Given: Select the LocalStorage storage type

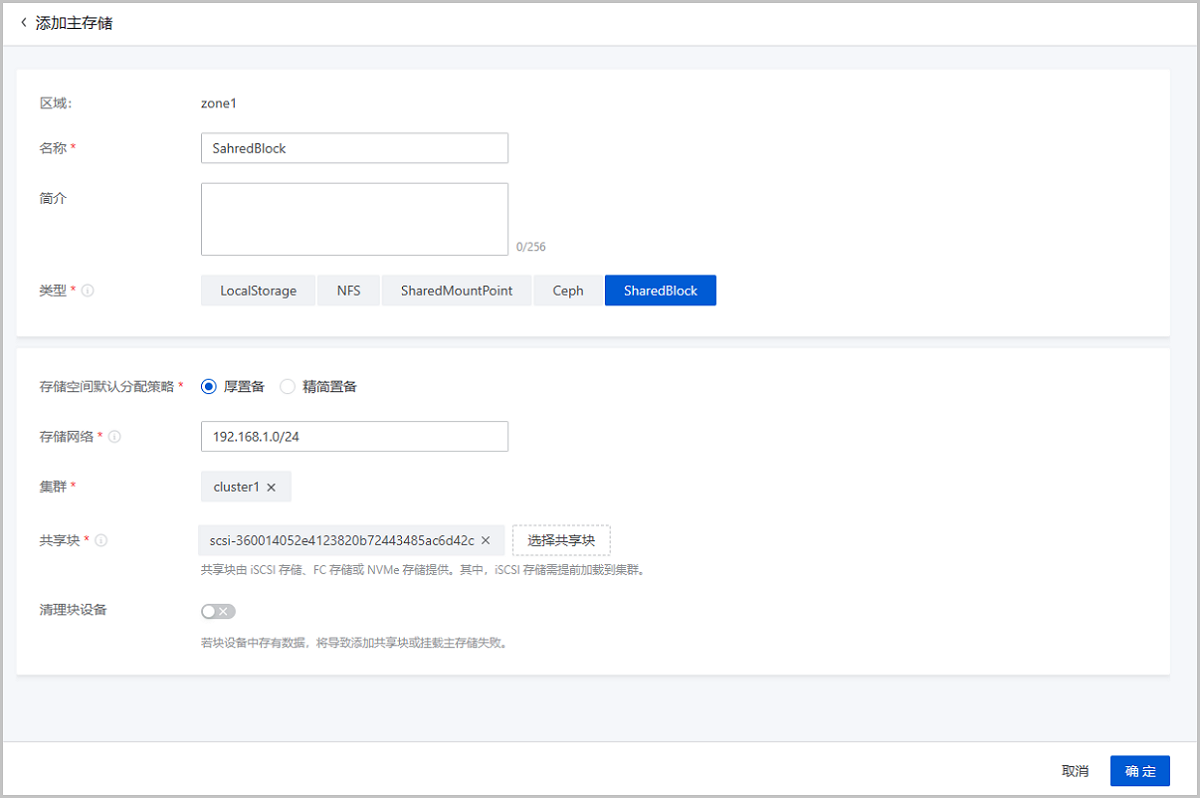Looking at the screenshot, I should tap(257, 290).
